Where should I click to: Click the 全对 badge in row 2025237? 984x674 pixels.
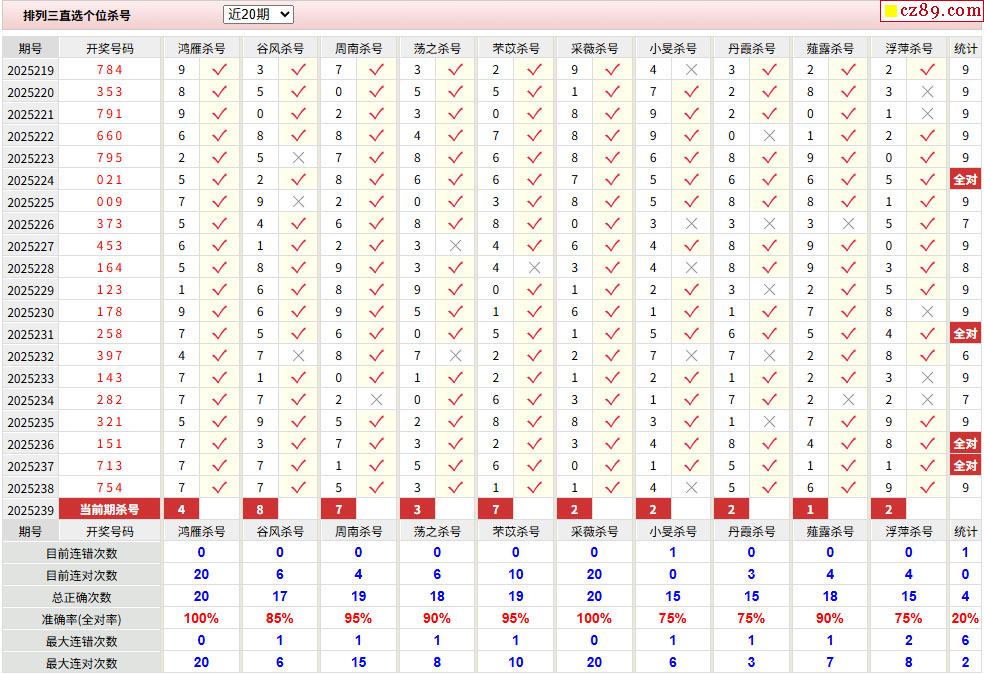click(x=965, y=466)
